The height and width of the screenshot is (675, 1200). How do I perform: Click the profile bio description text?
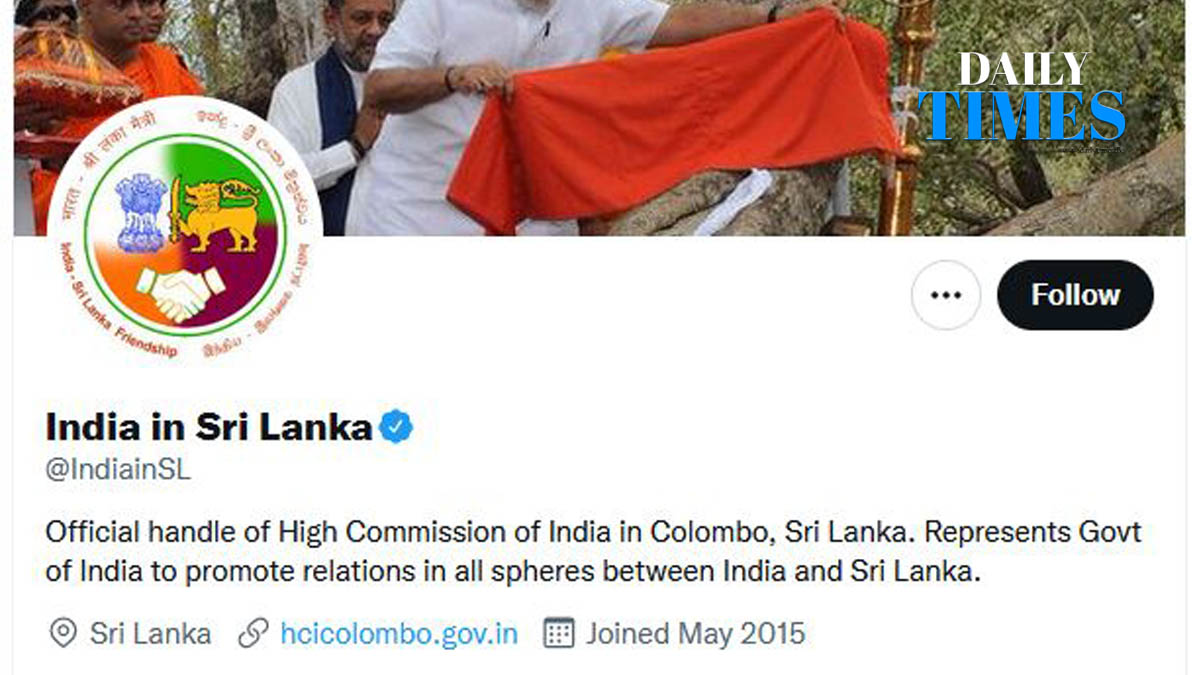pos(594,552)
